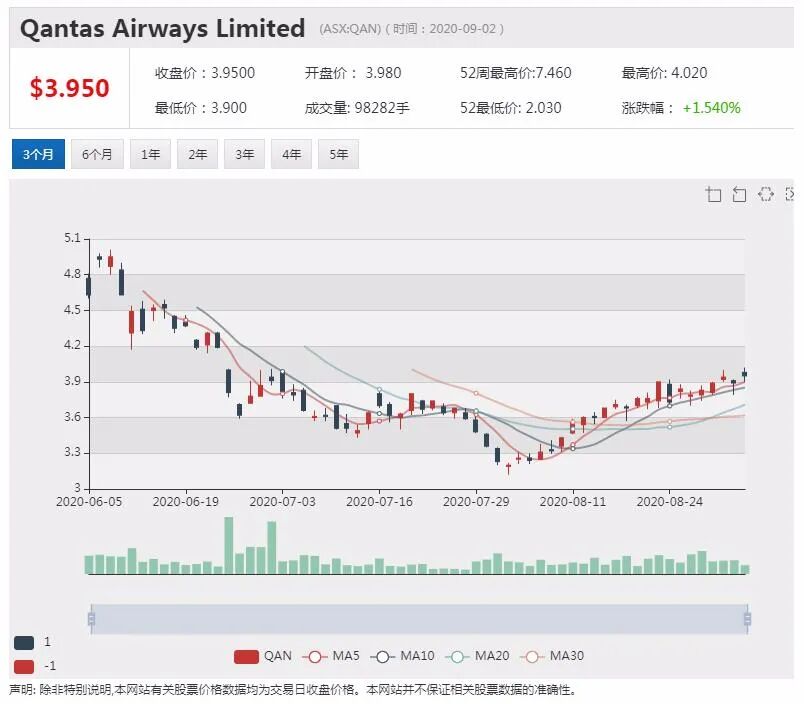The width and height of the screenshot is (804, 704).
Task: Click the 2020-06-05 x-axis date label
Action: [x=89, y=501]
